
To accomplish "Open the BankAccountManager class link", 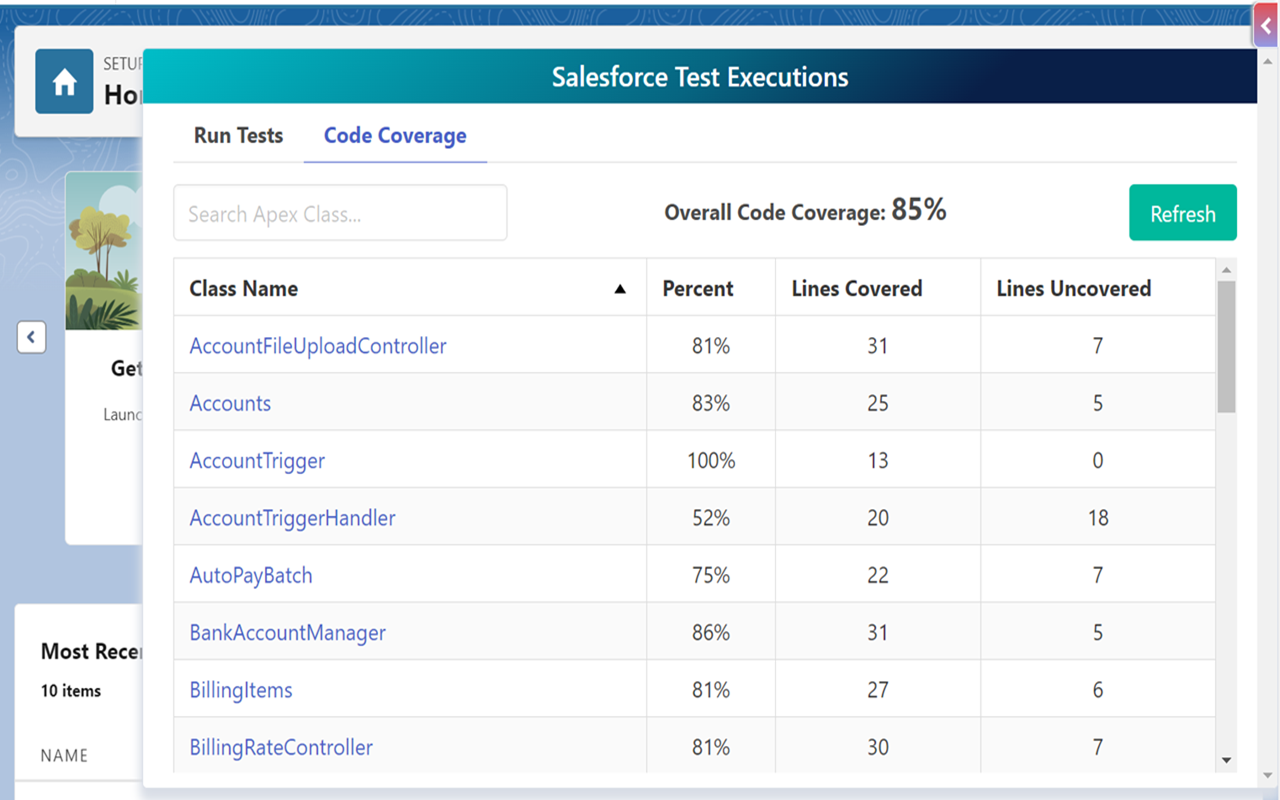I will click(x=287, y=633).
